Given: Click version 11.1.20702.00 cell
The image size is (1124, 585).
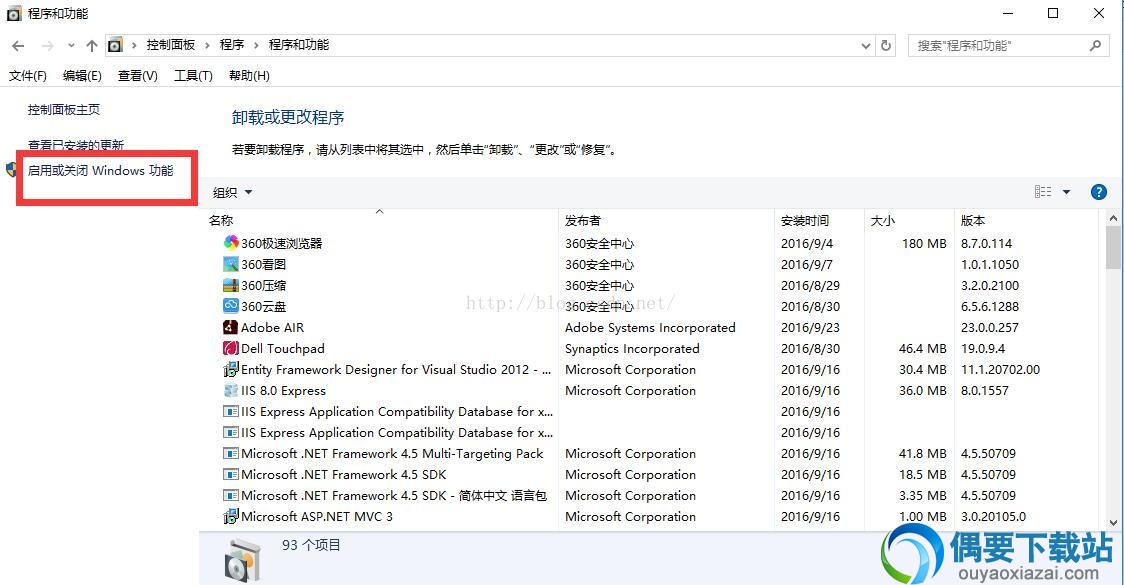Looking at the screenshot, I should (x=1000, y=369).
